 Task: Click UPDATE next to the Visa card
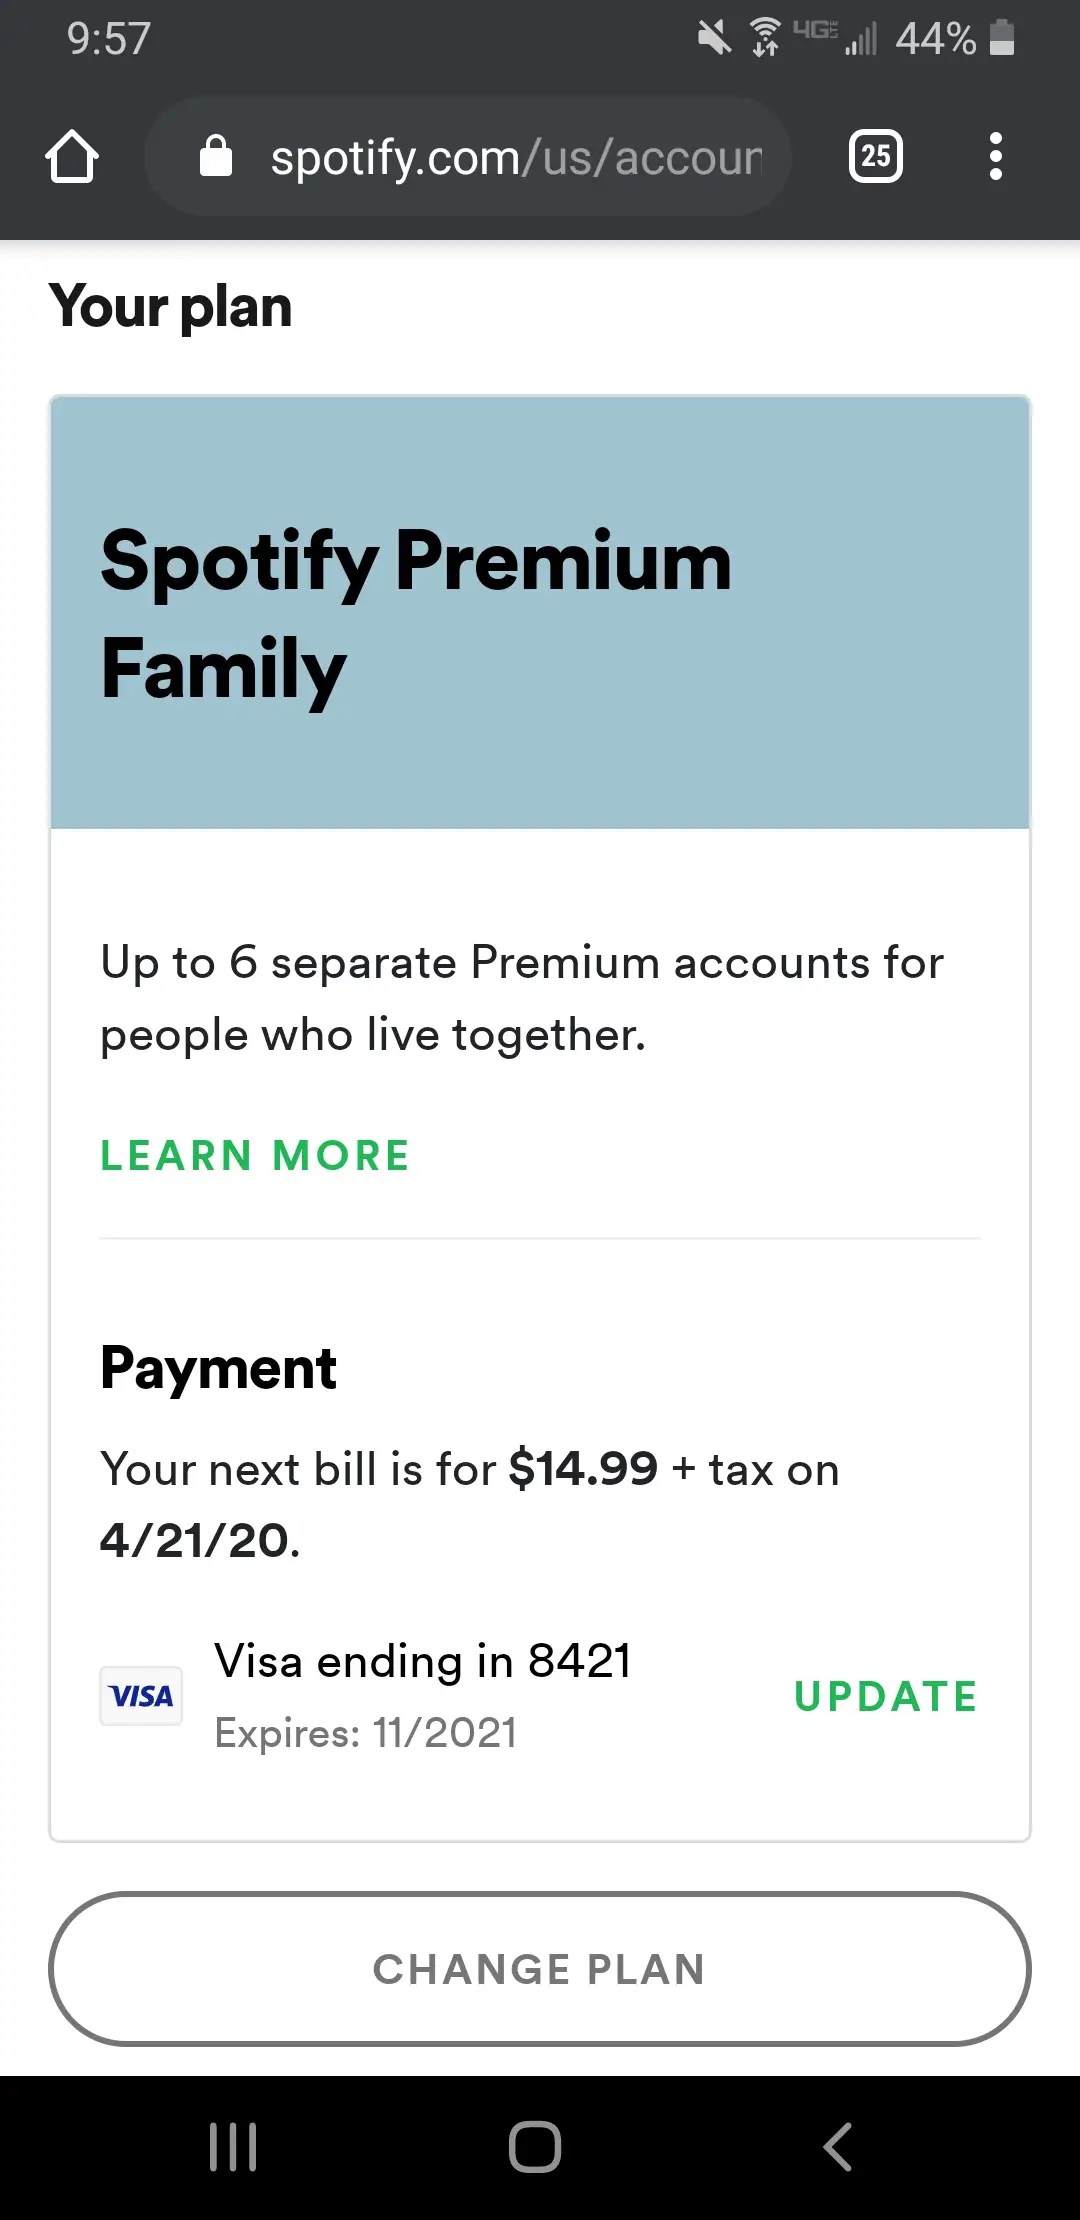click(x=885, y=1696)
